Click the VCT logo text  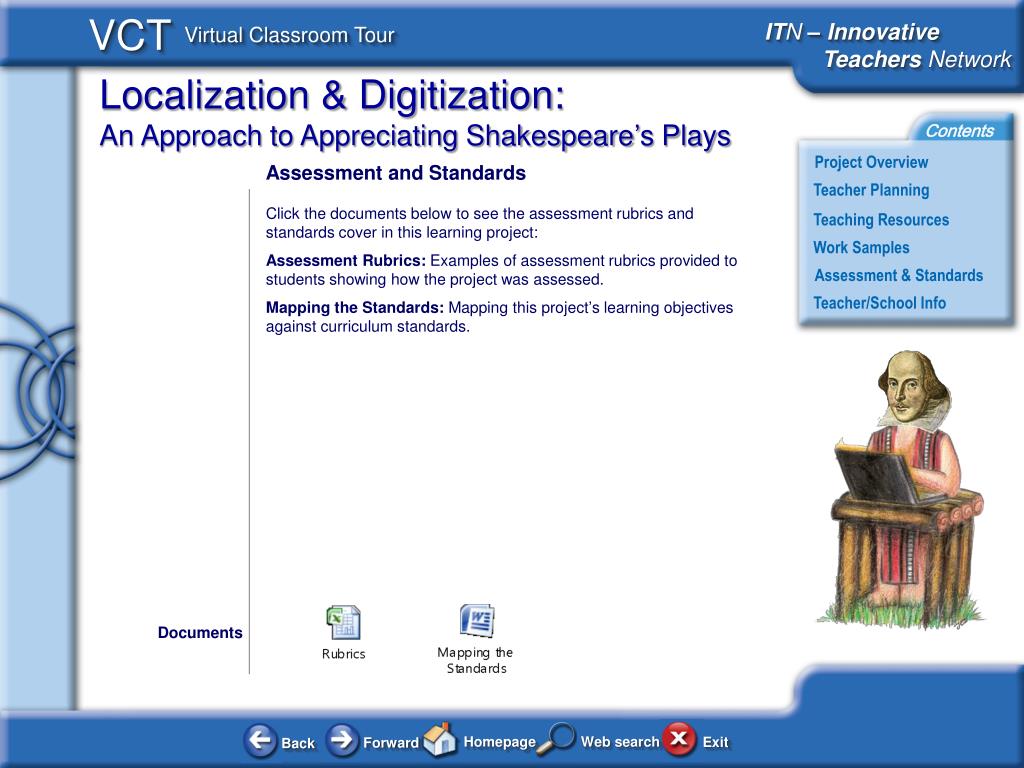tap(130, 35)
